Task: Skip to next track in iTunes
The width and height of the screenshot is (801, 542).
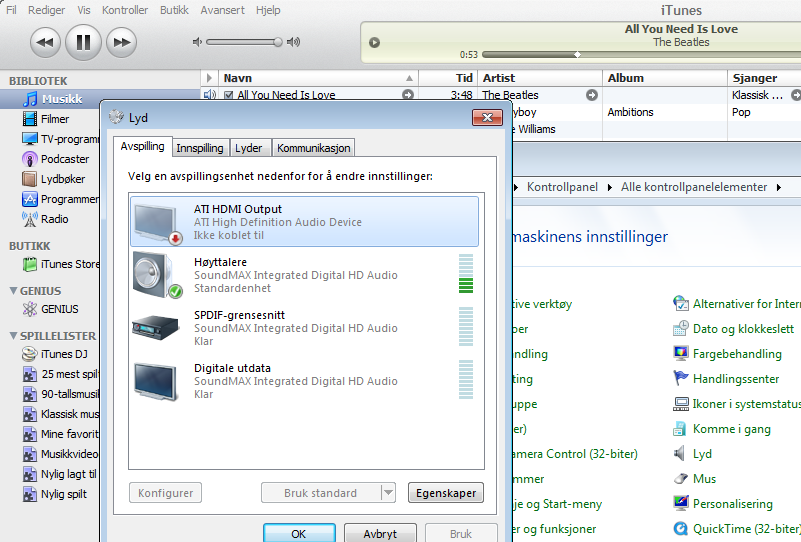Action: click(122, 42)
